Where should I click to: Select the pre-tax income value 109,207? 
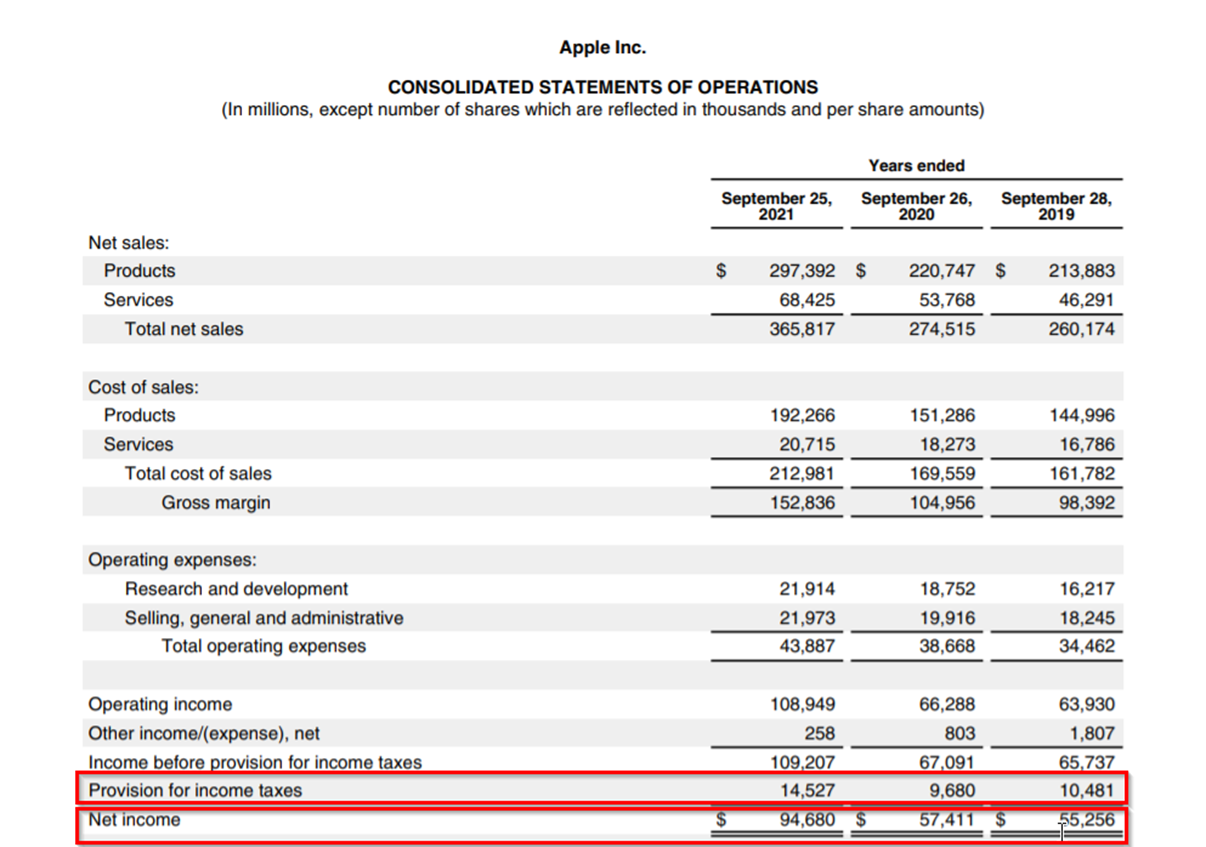802,762
